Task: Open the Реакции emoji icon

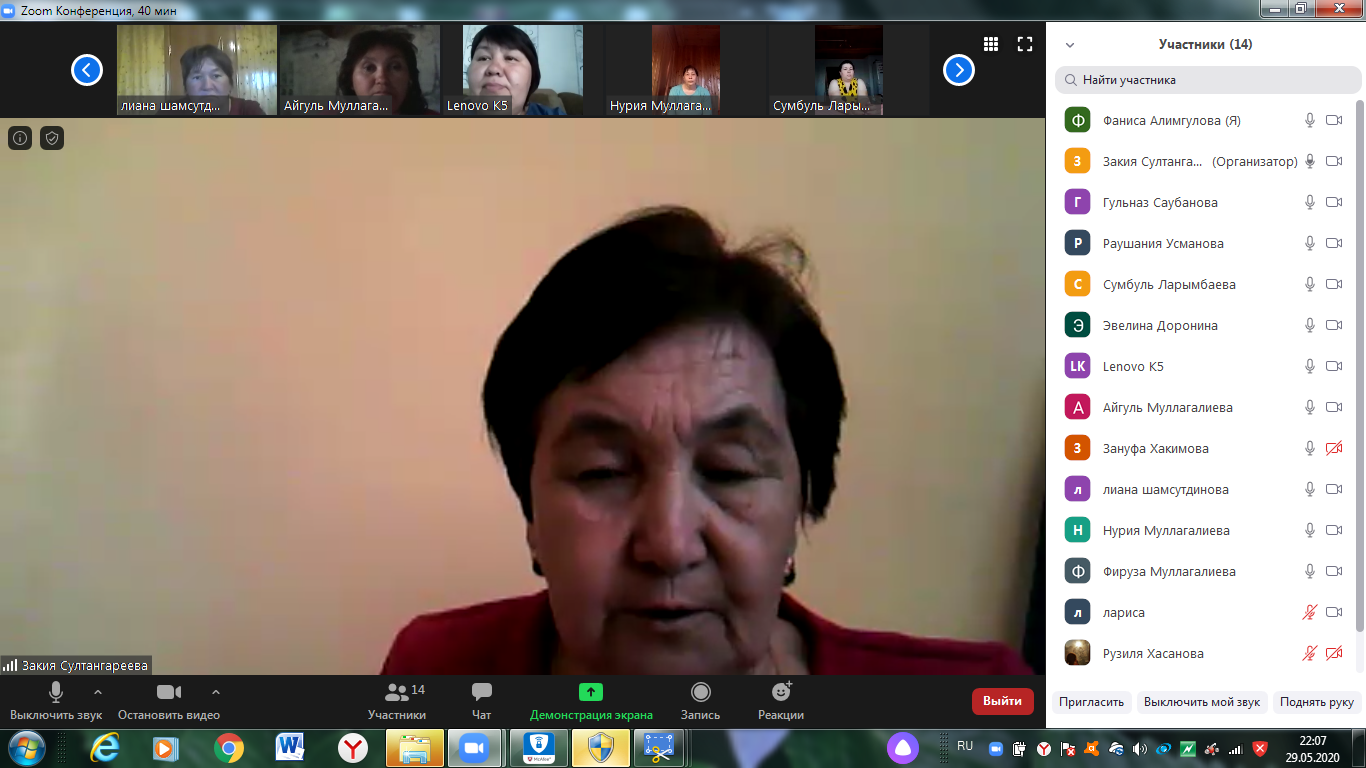Action: click(781, 692)
